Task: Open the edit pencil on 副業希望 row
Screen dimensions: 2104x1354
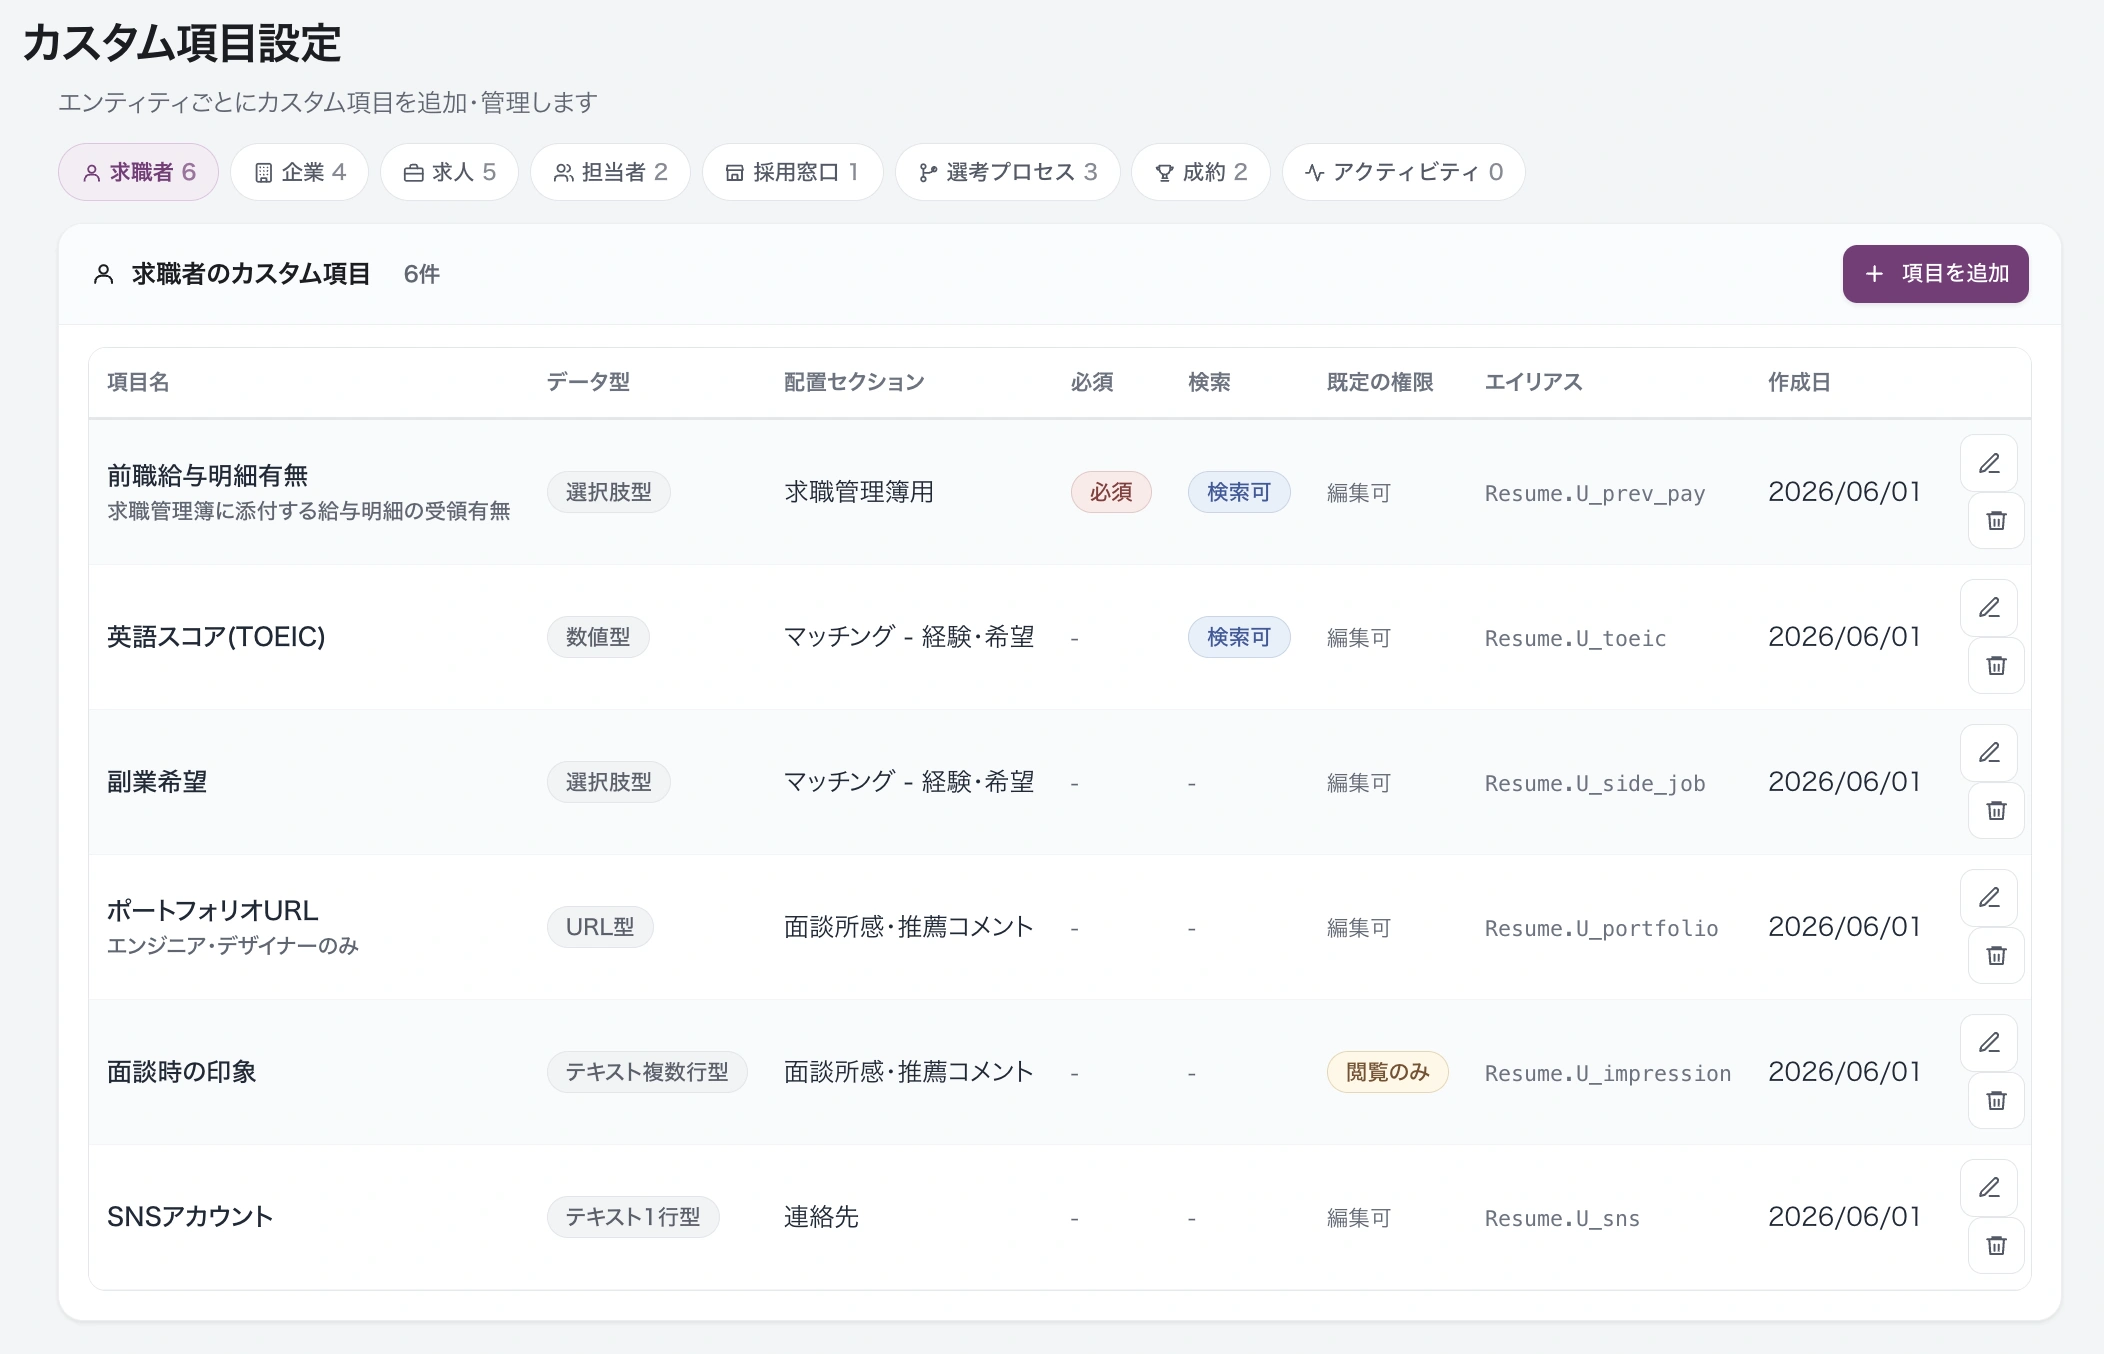Action: (x=1989, y=753)
